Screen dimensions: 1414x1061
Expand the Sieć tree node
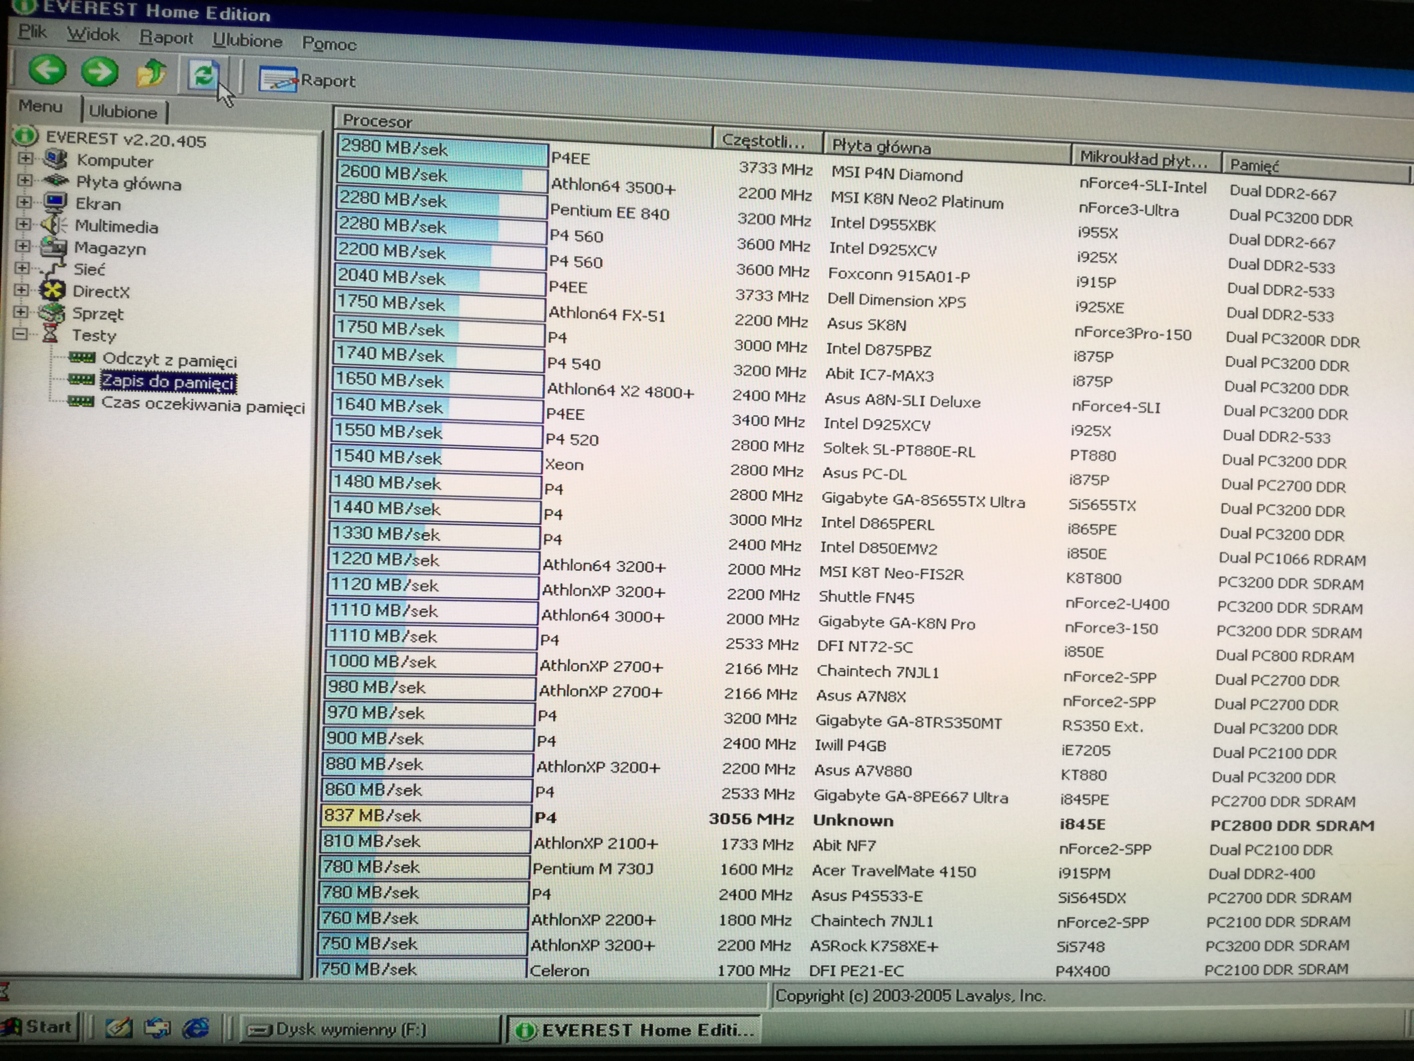pyautogui.click(x=22, y=268)
